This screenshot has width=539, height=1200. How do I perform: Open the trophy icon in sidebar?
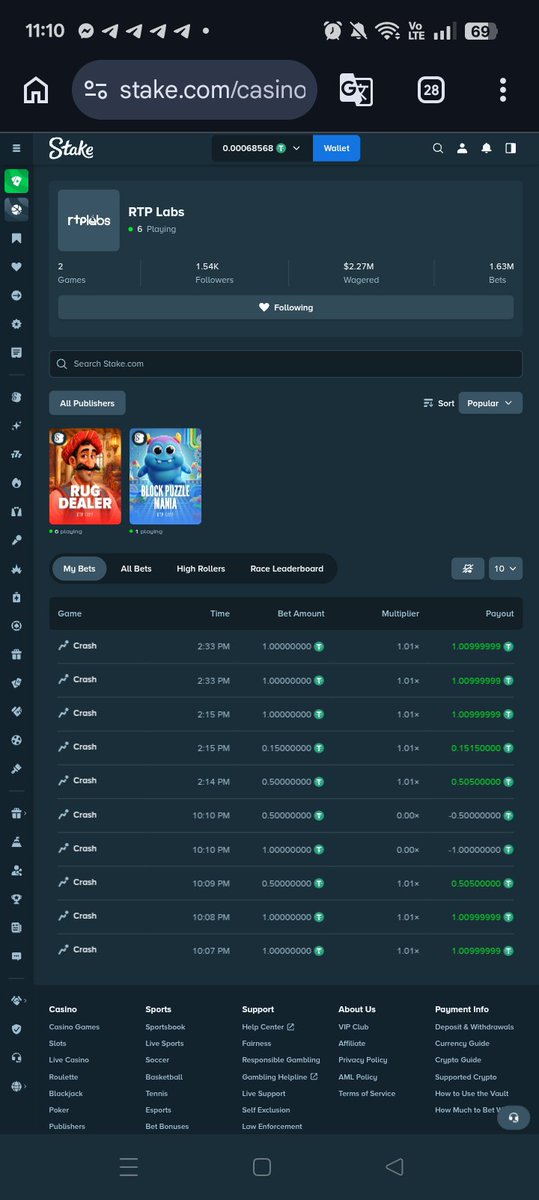point(16,899)
